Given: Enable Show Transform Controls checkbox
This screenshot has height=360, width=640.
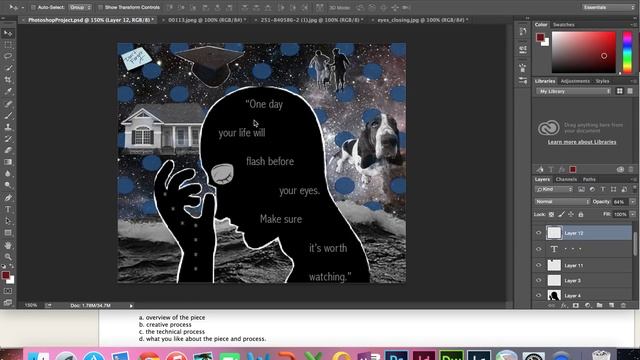Looking at the screenshot, I should (100, 7).
